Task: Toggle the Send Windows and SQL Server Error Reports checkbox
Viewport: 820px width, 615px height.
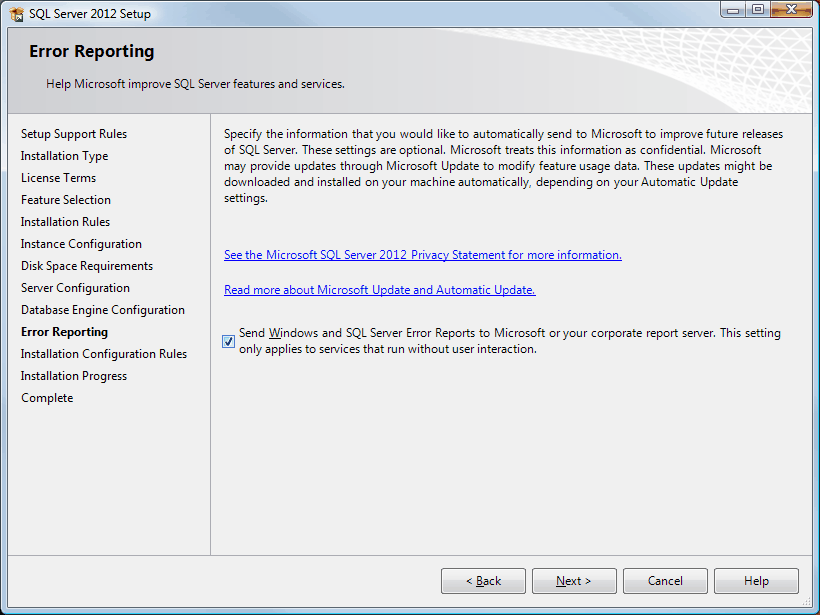Action: pos(229,341)
